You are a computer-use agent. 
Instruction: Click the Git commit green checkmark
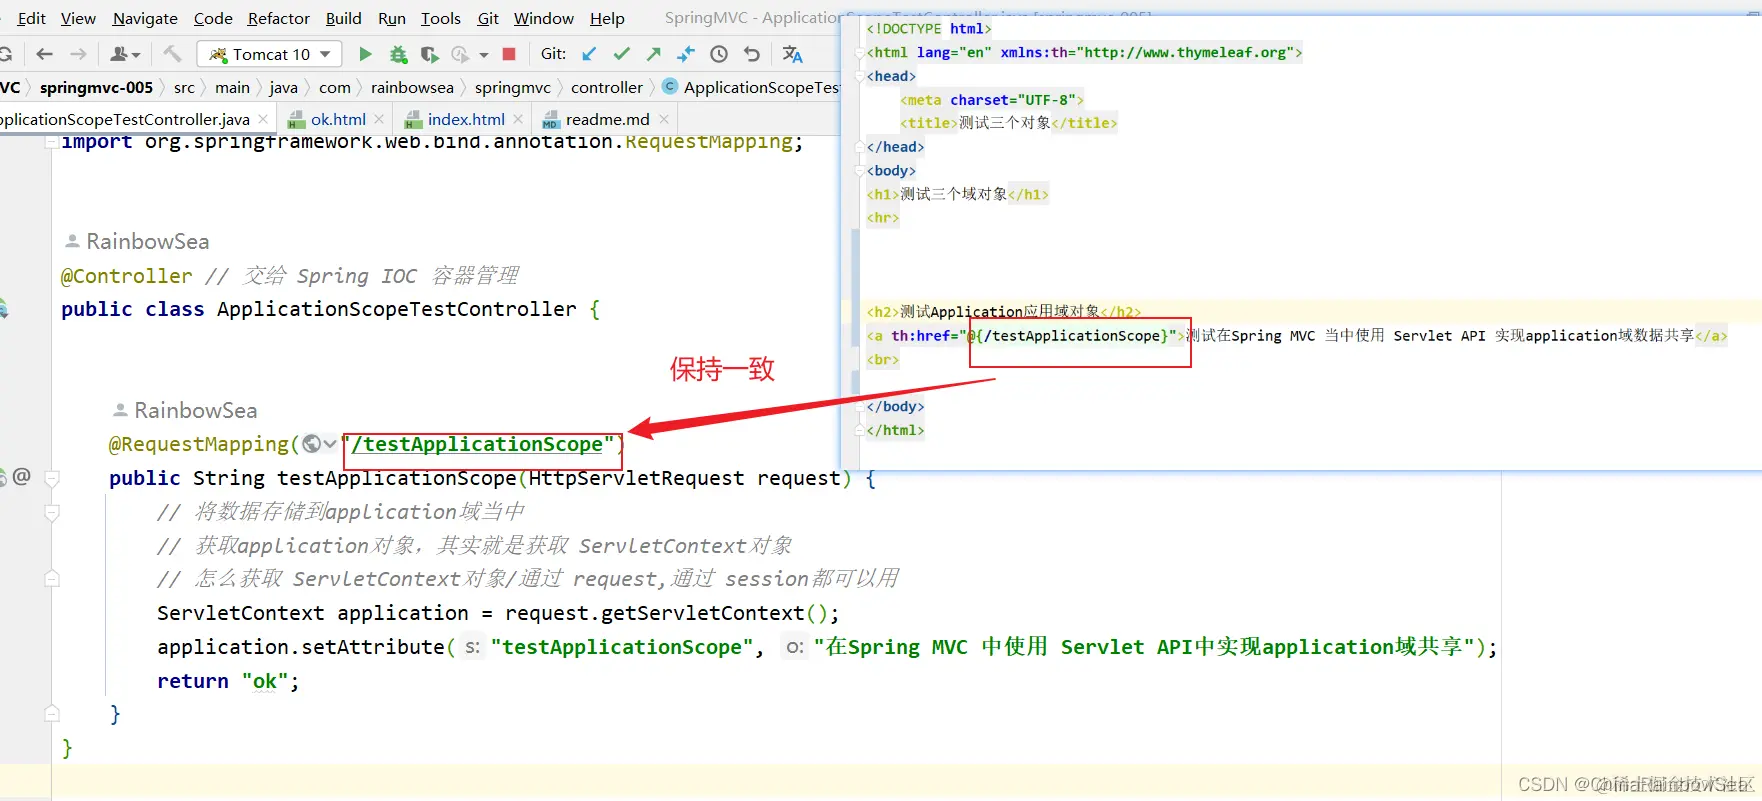tap(622, 54)
